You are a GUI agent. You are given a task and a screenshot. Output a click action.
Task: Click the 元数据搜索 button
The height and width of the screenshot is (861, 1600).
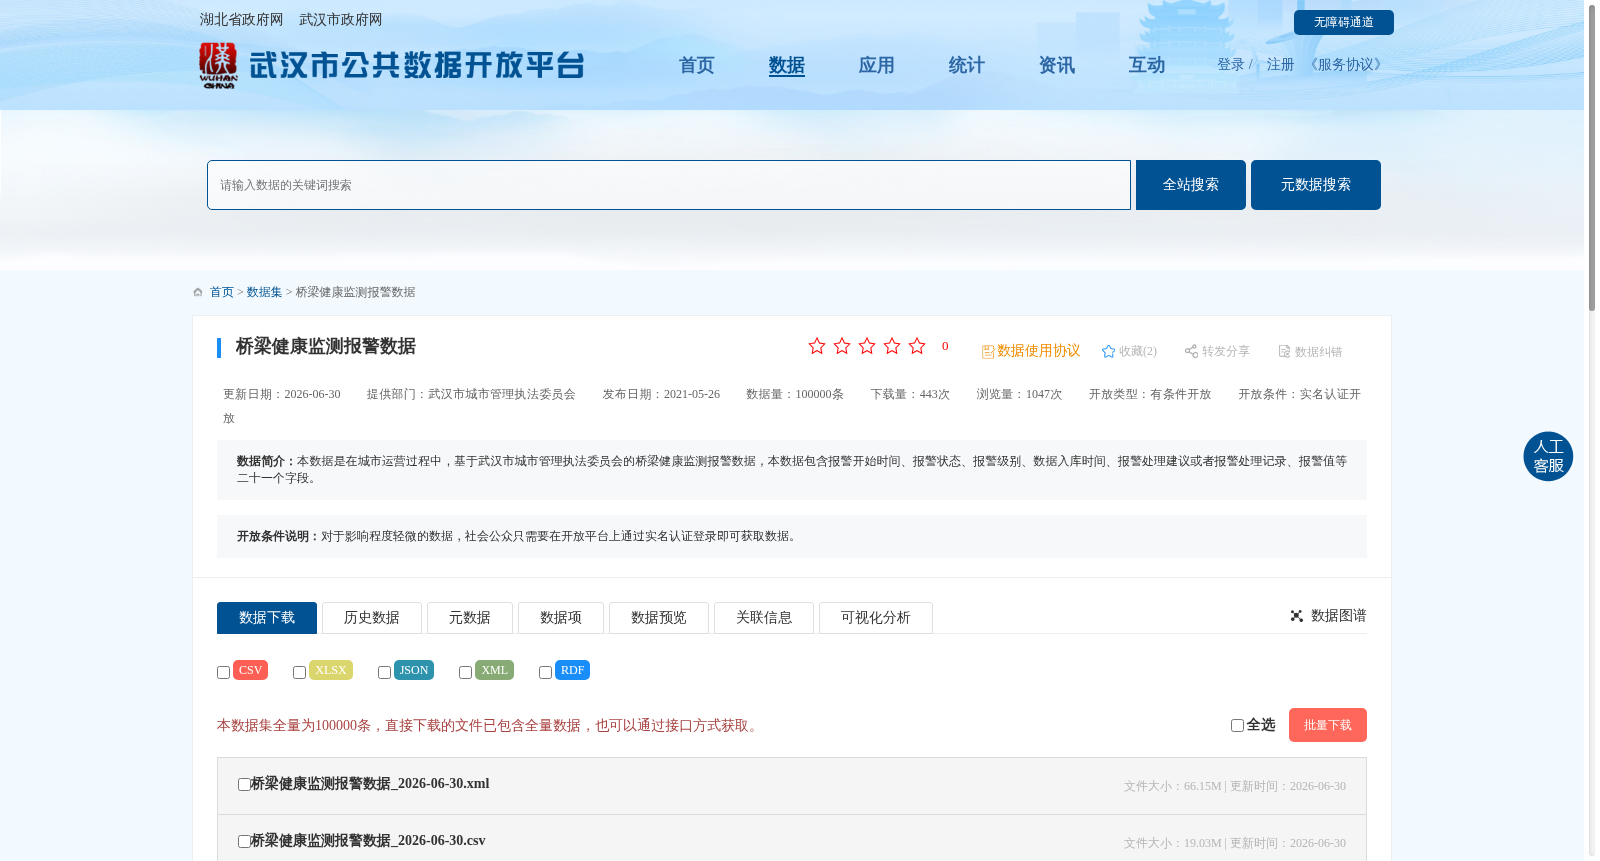1316,185
